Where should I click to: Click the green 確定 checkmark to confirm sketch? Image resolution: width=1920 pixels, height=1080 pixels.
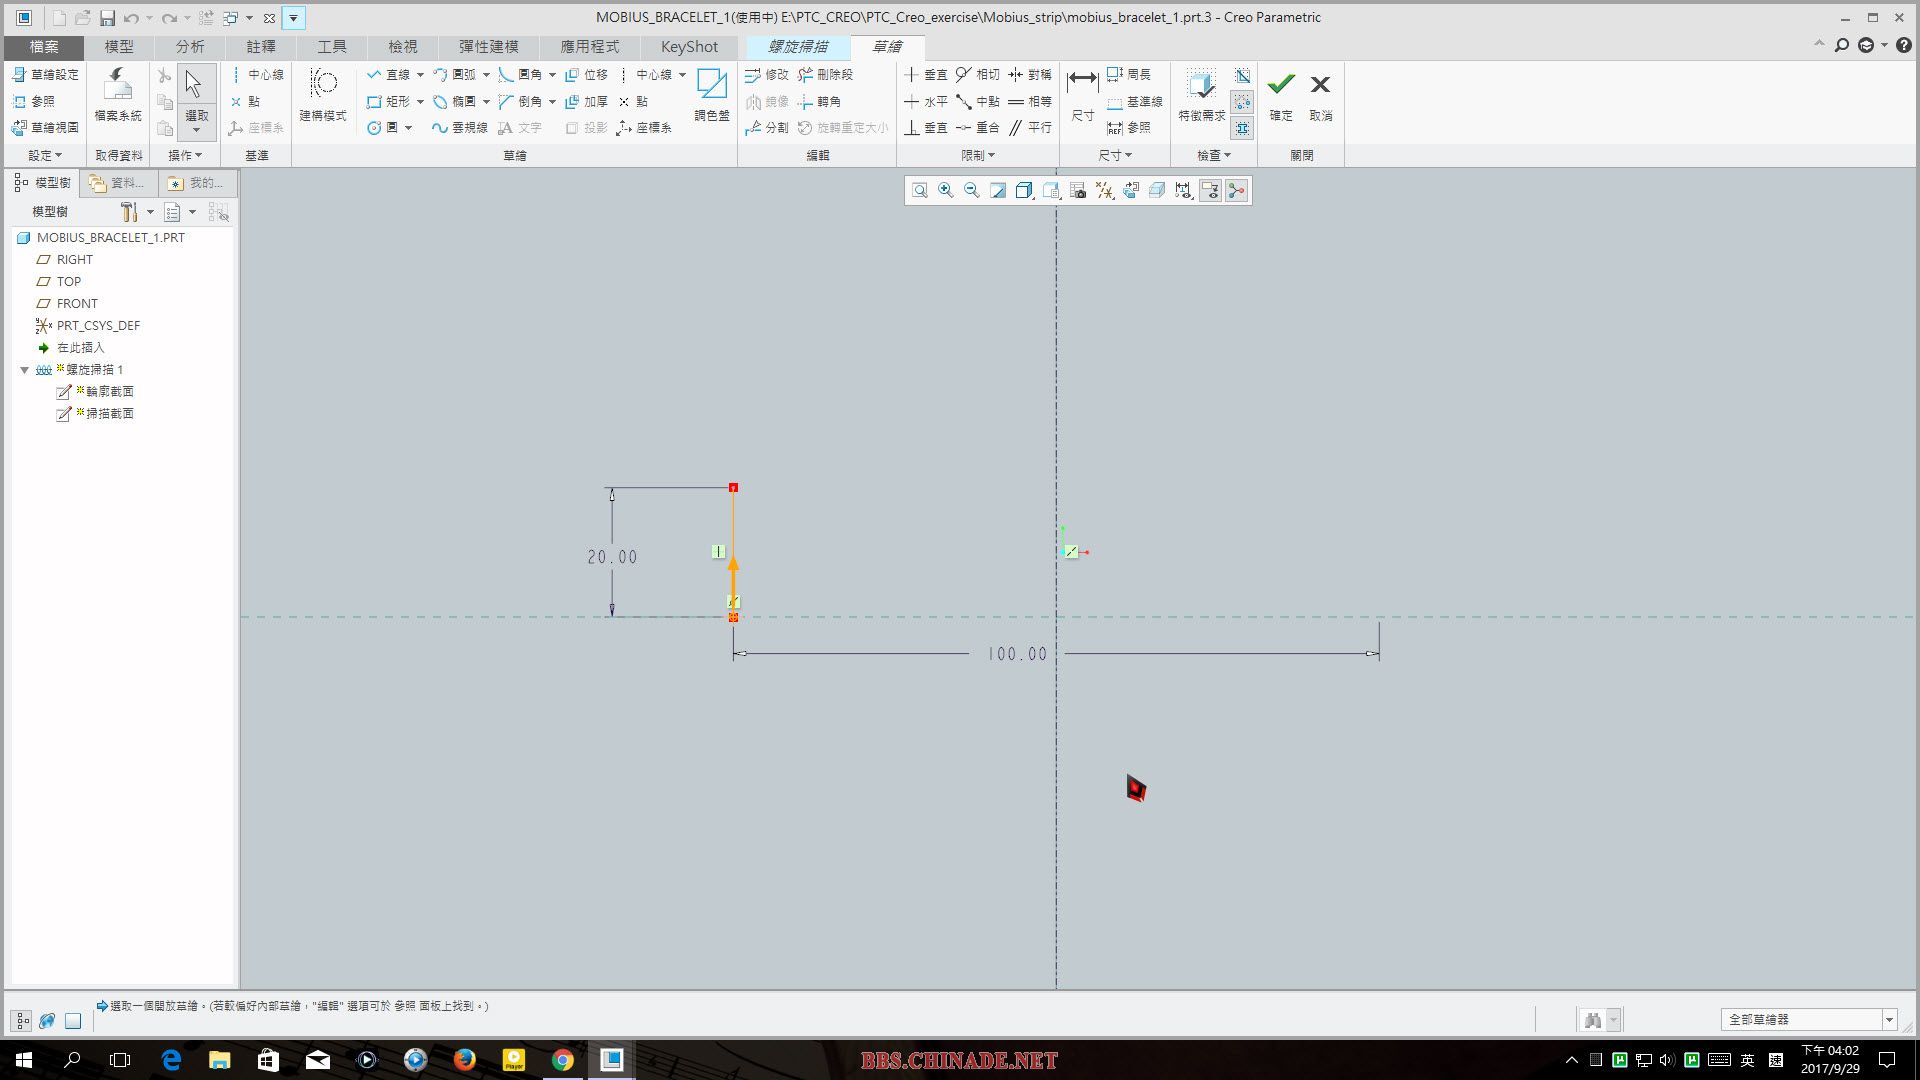tap(1281, 96)
